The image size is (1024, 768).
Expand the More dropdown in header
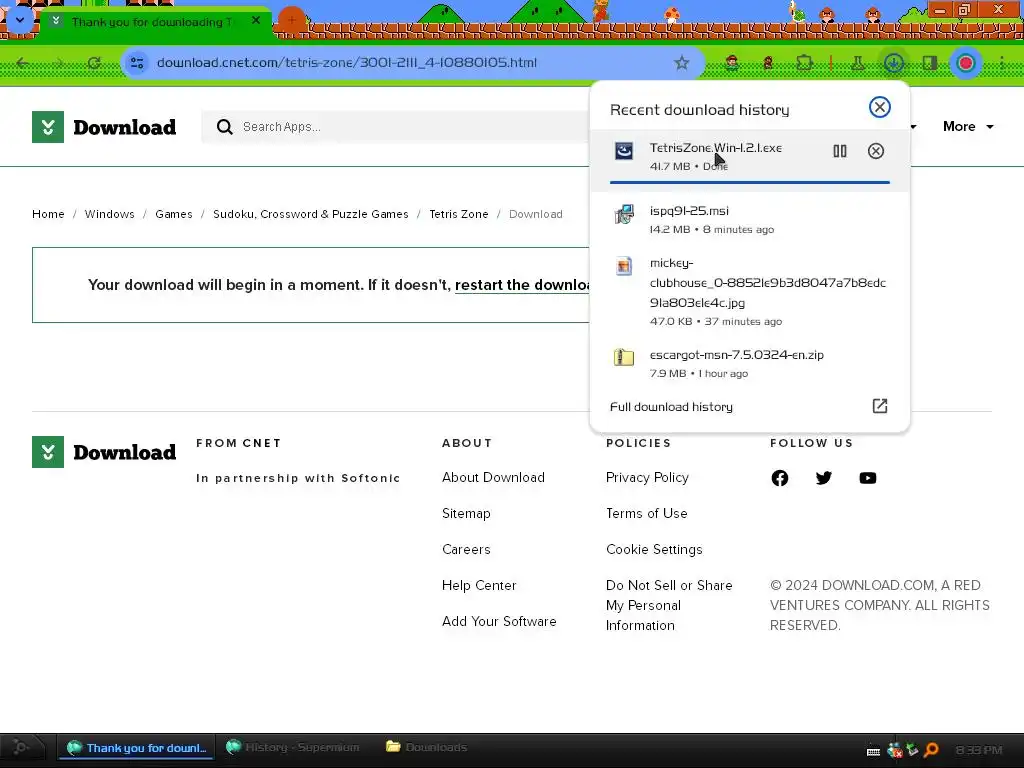point(968,127)
